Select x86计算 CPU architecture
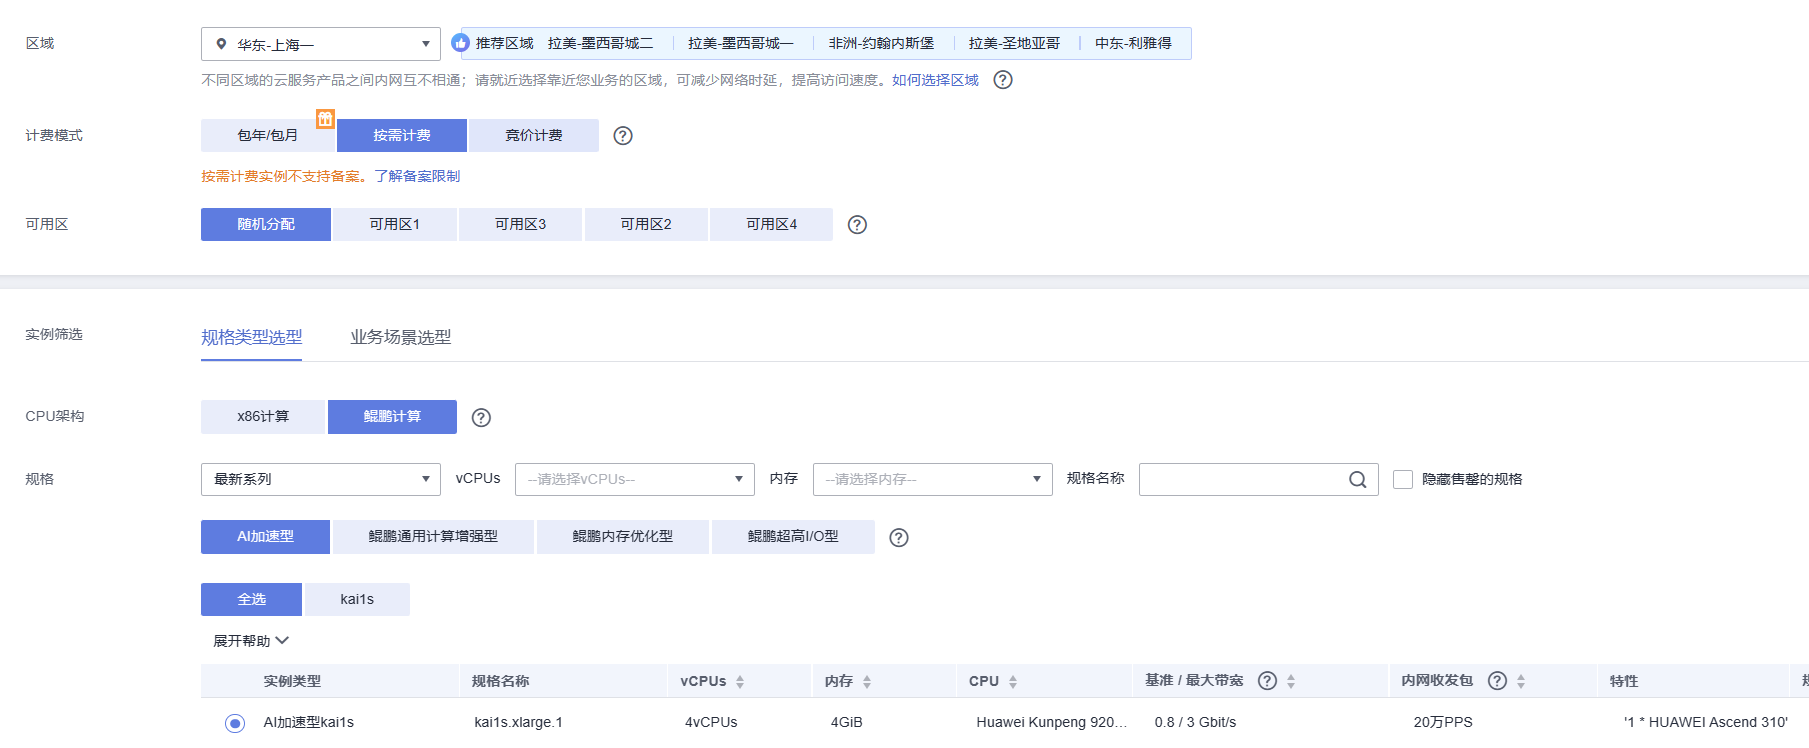The height and width of the screenshot is (748, 1809). point(263,417)
